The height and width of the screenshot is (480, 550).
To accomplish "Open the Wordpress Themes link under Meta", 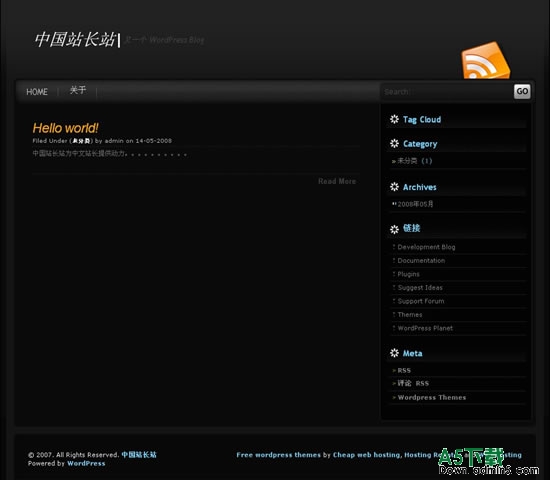I will pos(431,398).
